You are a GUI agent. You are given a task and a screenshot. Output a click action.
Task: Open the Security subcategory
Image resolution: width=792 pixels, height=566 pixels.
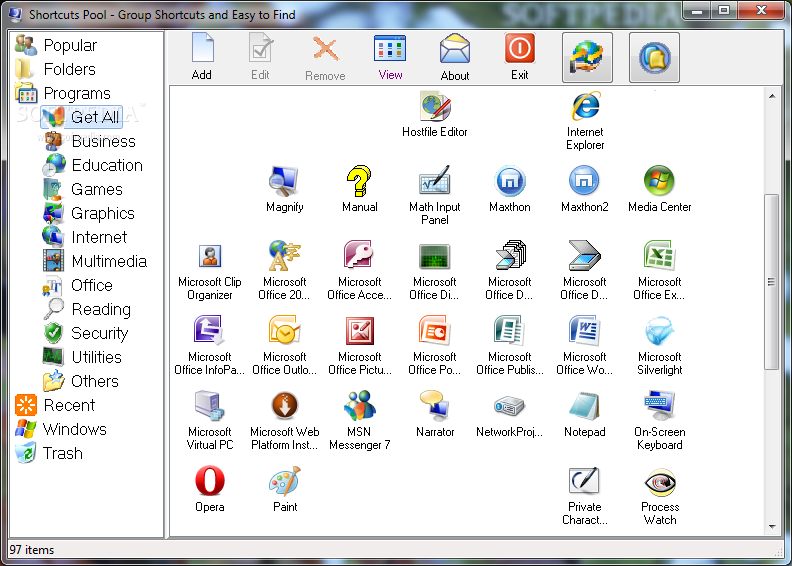click(x=86, y=333)
